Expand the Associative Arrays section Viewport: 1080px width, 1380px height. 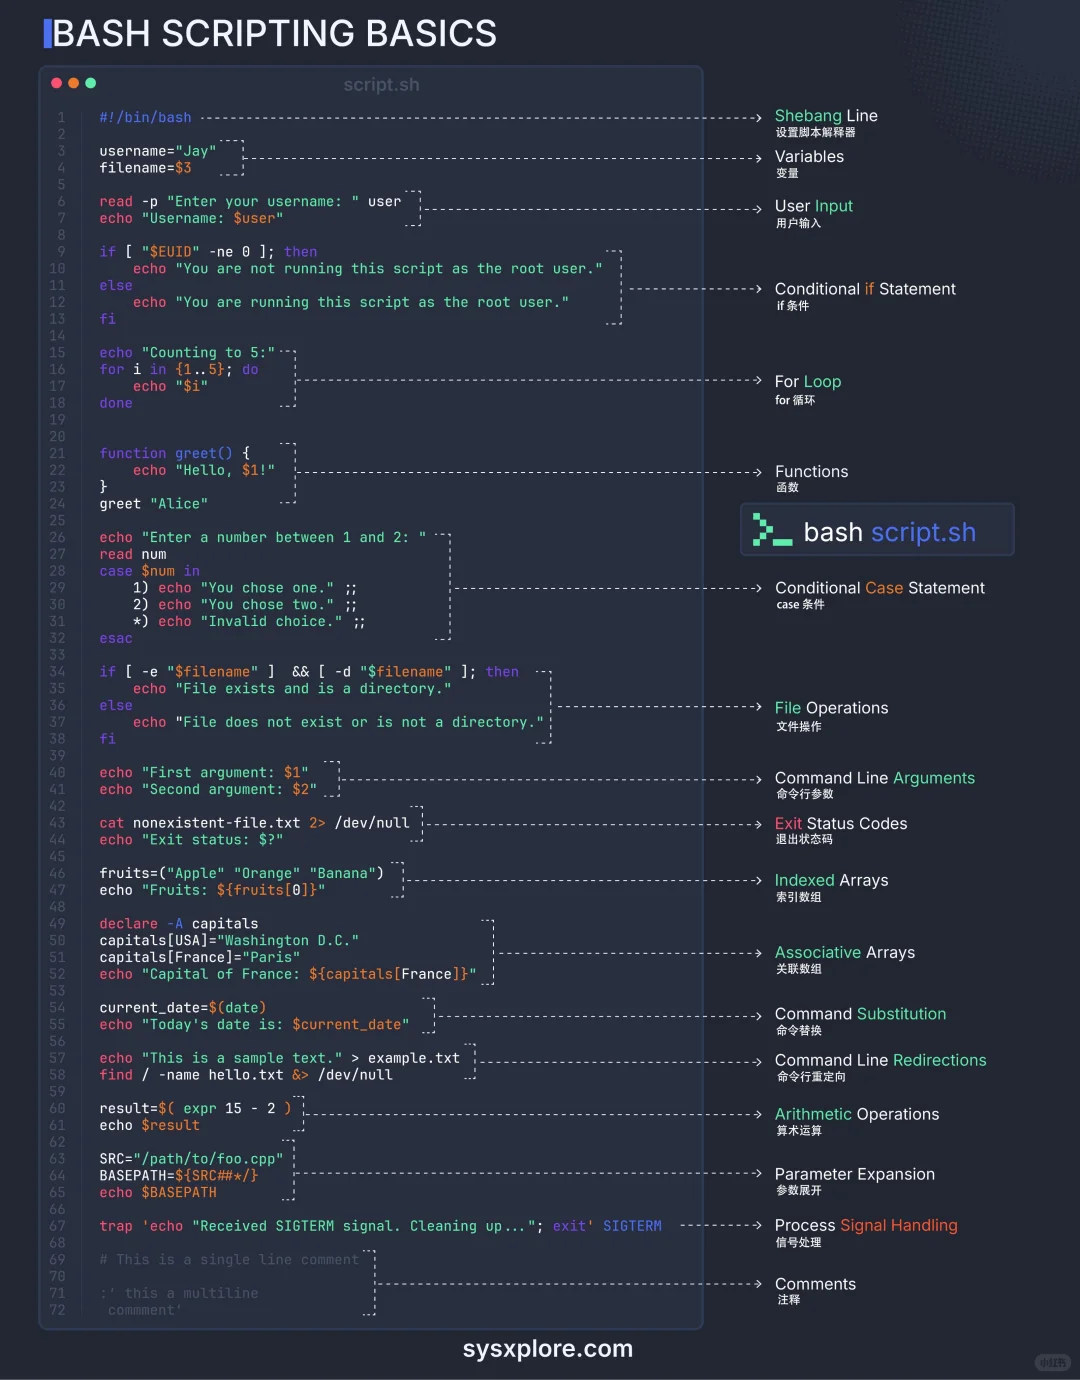[x=845, y=952]
